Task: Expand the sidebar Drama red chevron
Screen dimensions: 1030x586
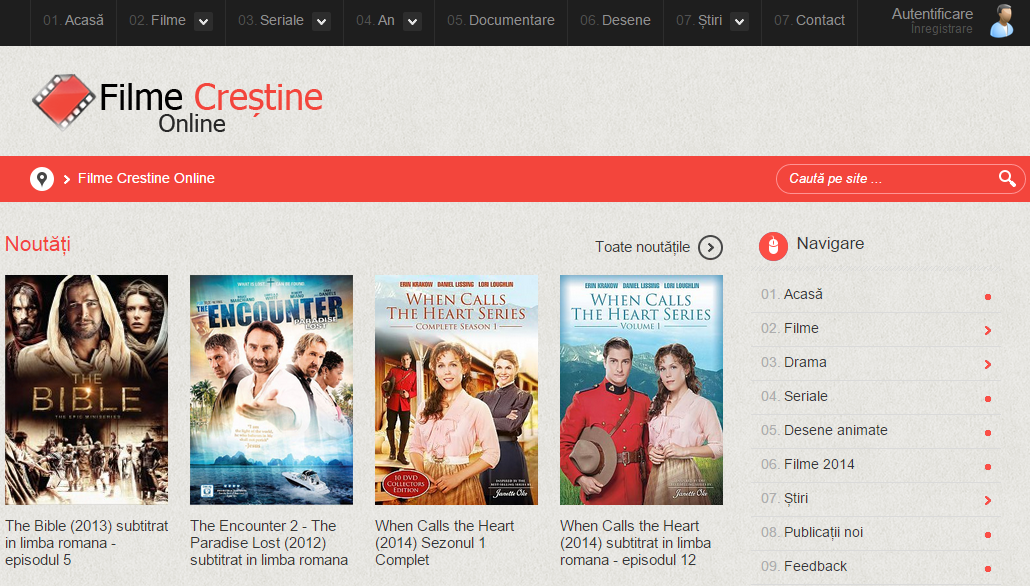Action: [x=987, y=365]
